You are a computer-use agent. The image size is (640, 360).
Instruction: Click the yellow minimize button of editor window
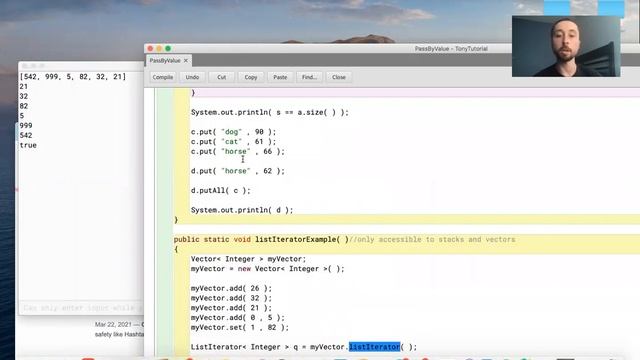(x=159, y=49)
